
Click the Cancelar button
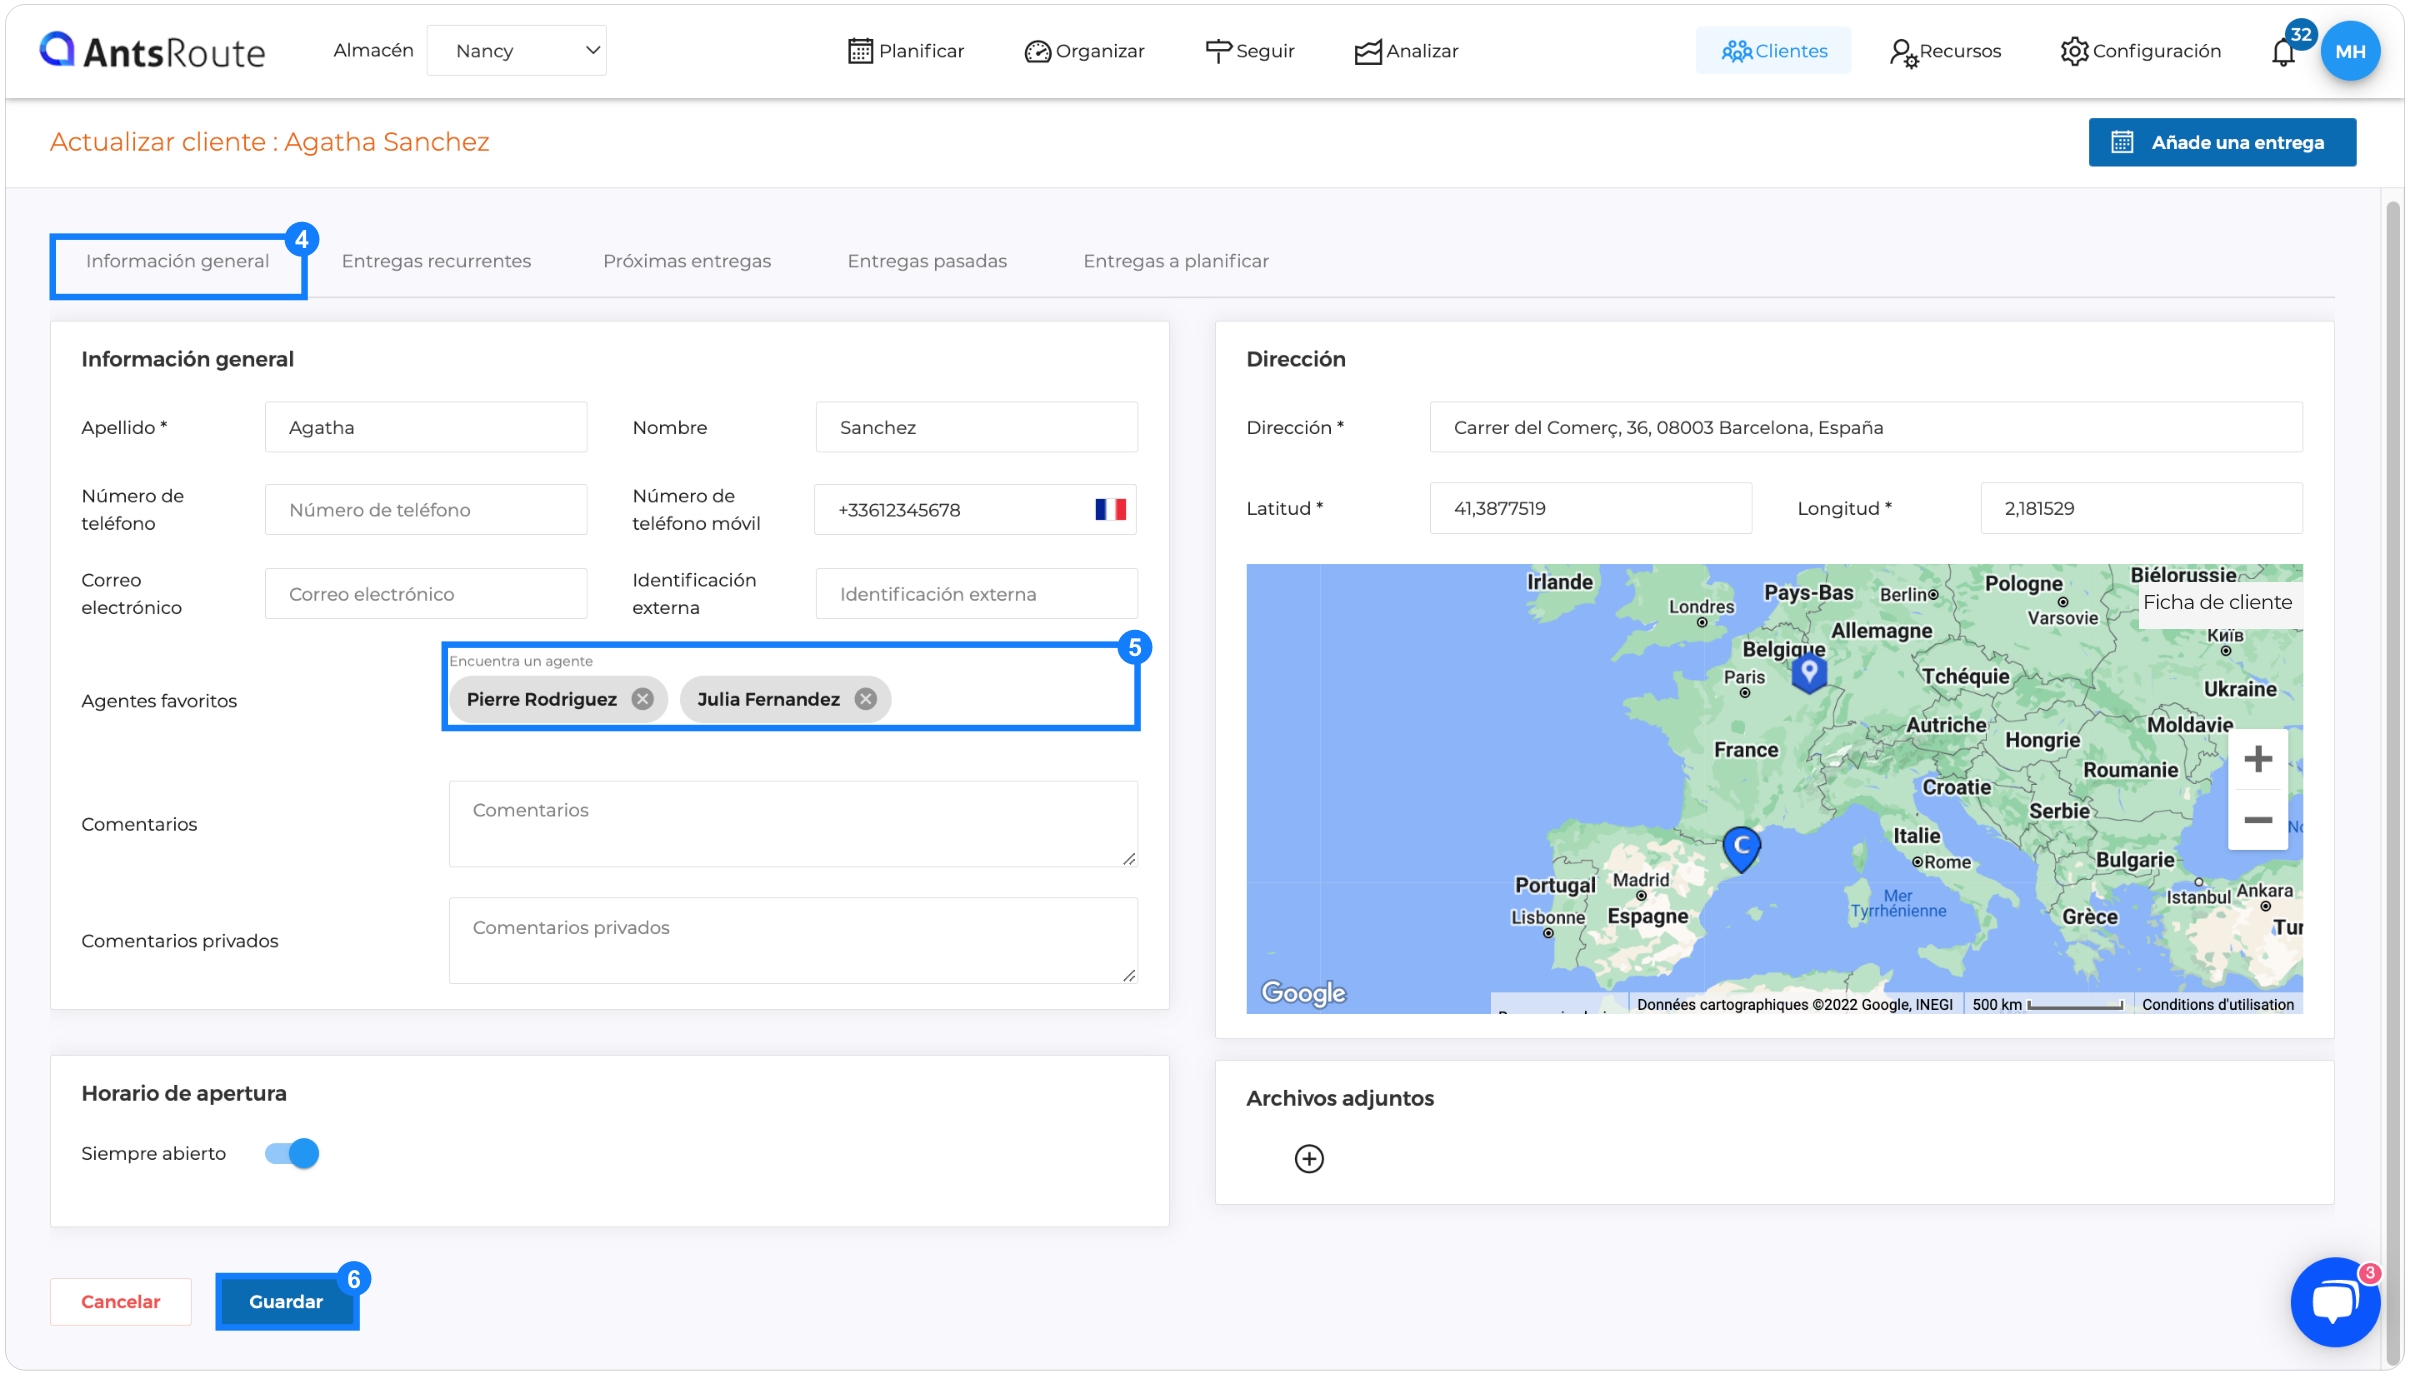pos(121,1301)
